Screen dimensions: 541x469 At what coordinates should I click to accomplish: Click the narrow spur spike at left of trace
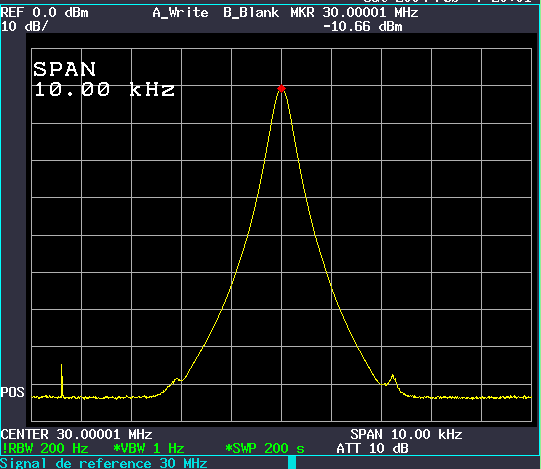click(x=62, y=381)
